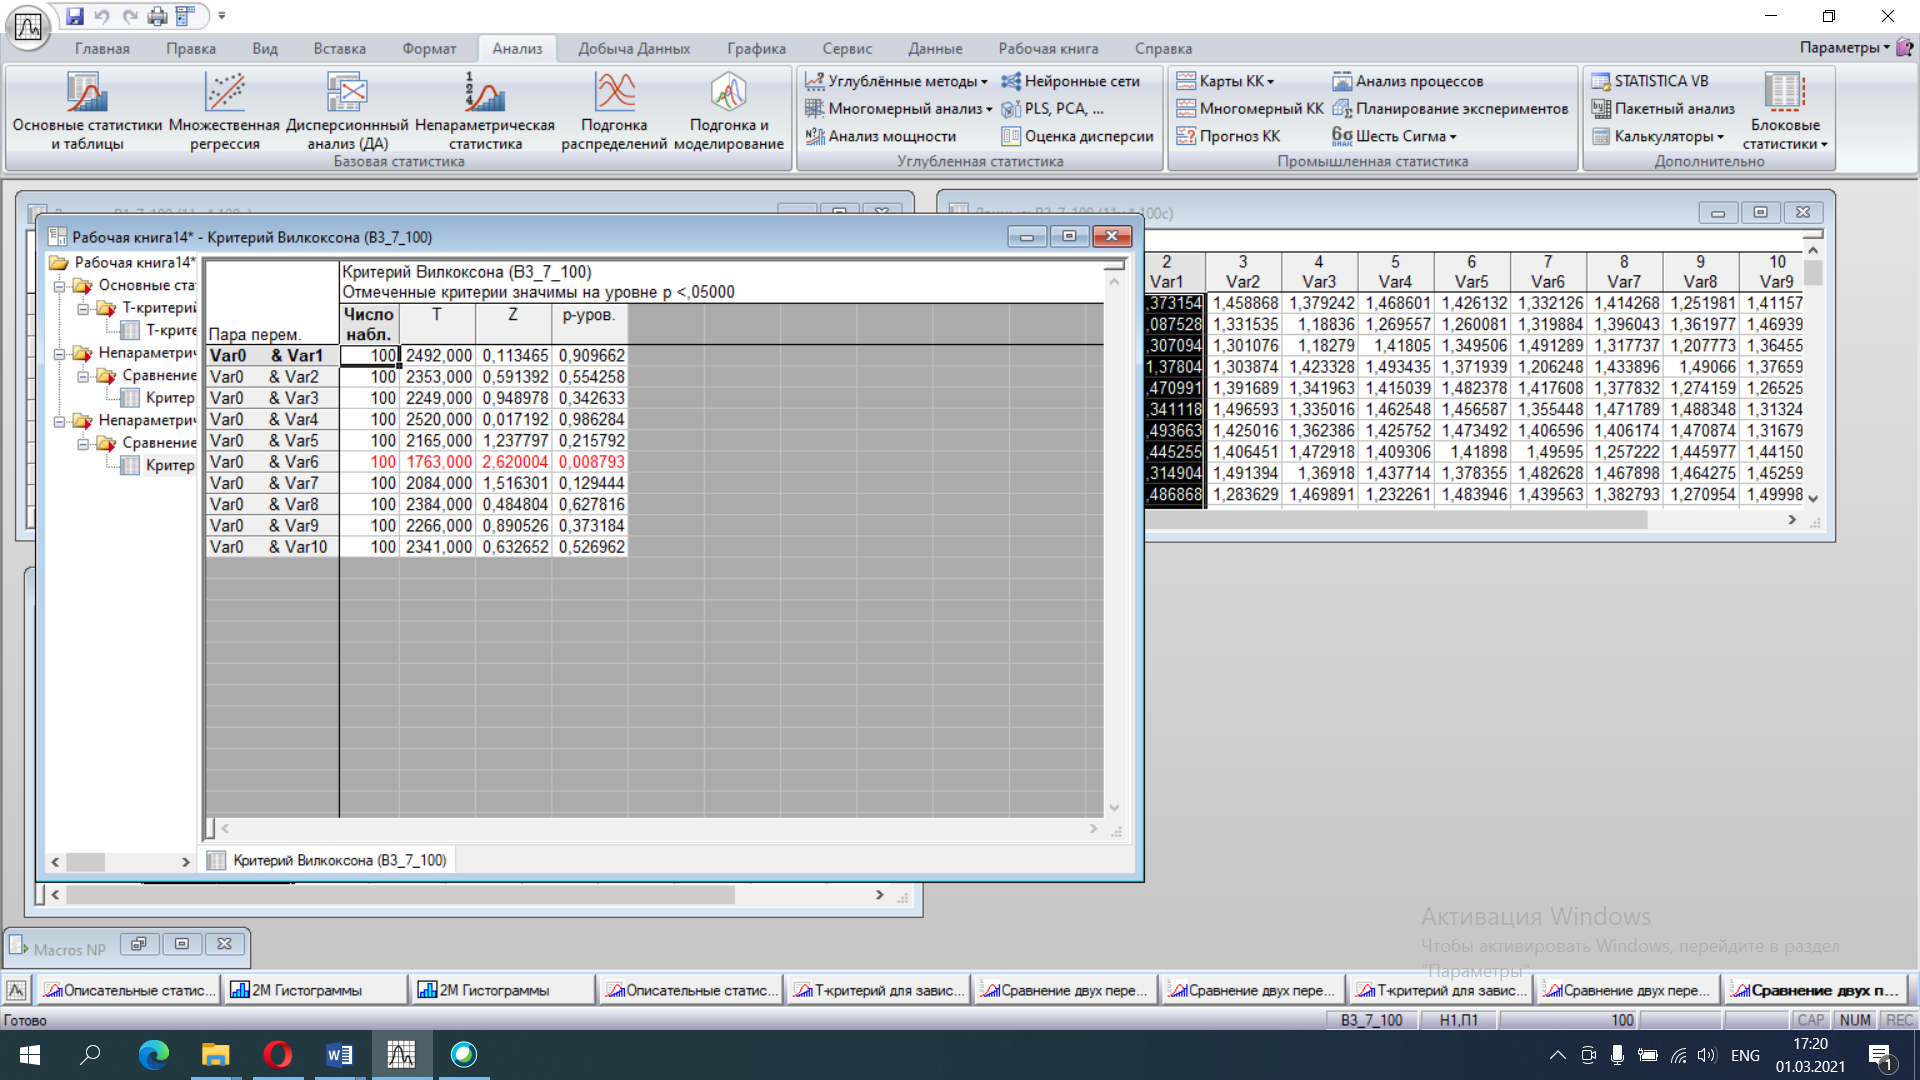Open Параметры dropdown at top right
1920x1080 pixels.
(1844, 47)
